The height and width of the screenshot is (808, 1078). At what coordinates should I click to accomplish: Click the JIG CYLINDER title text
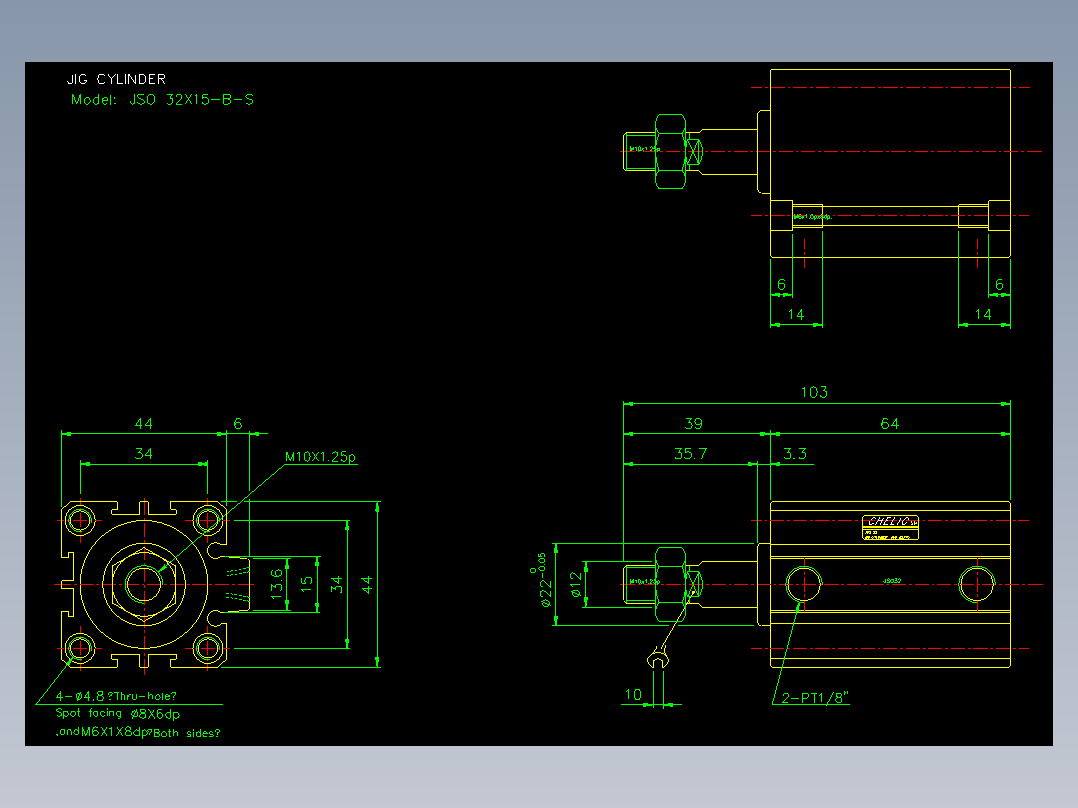pyautogui.click(x=116, y=79)
